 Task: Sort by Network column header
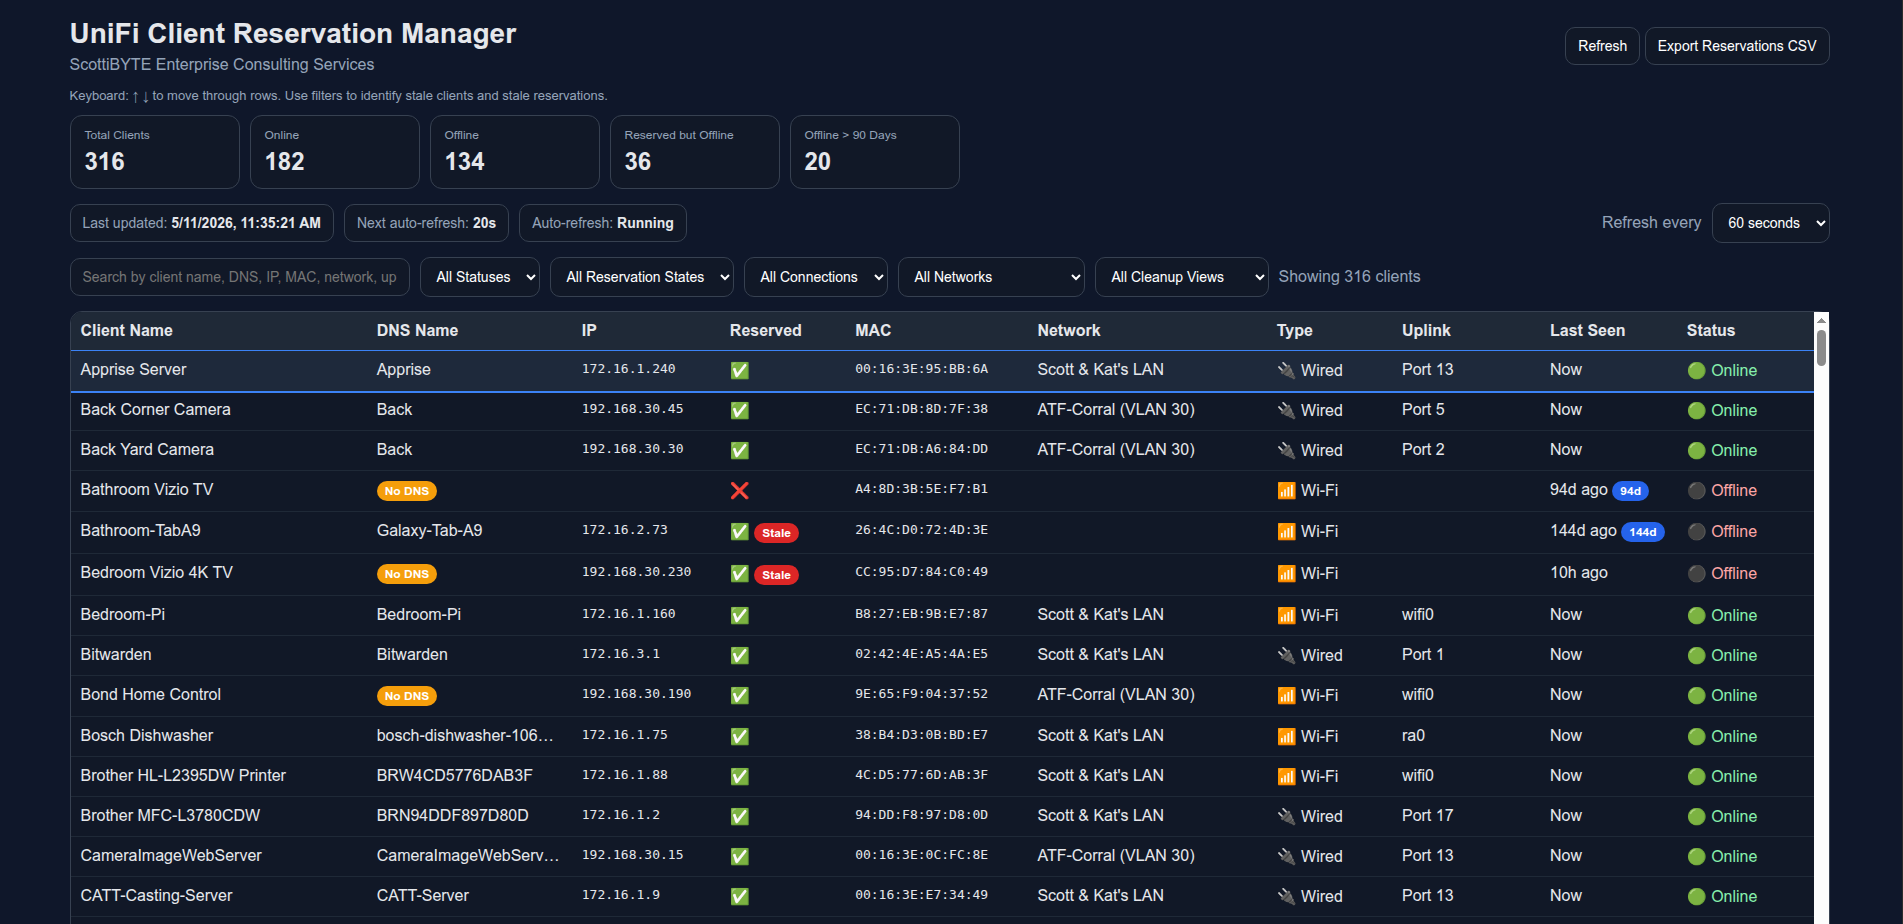click(x=1068, y=330)
